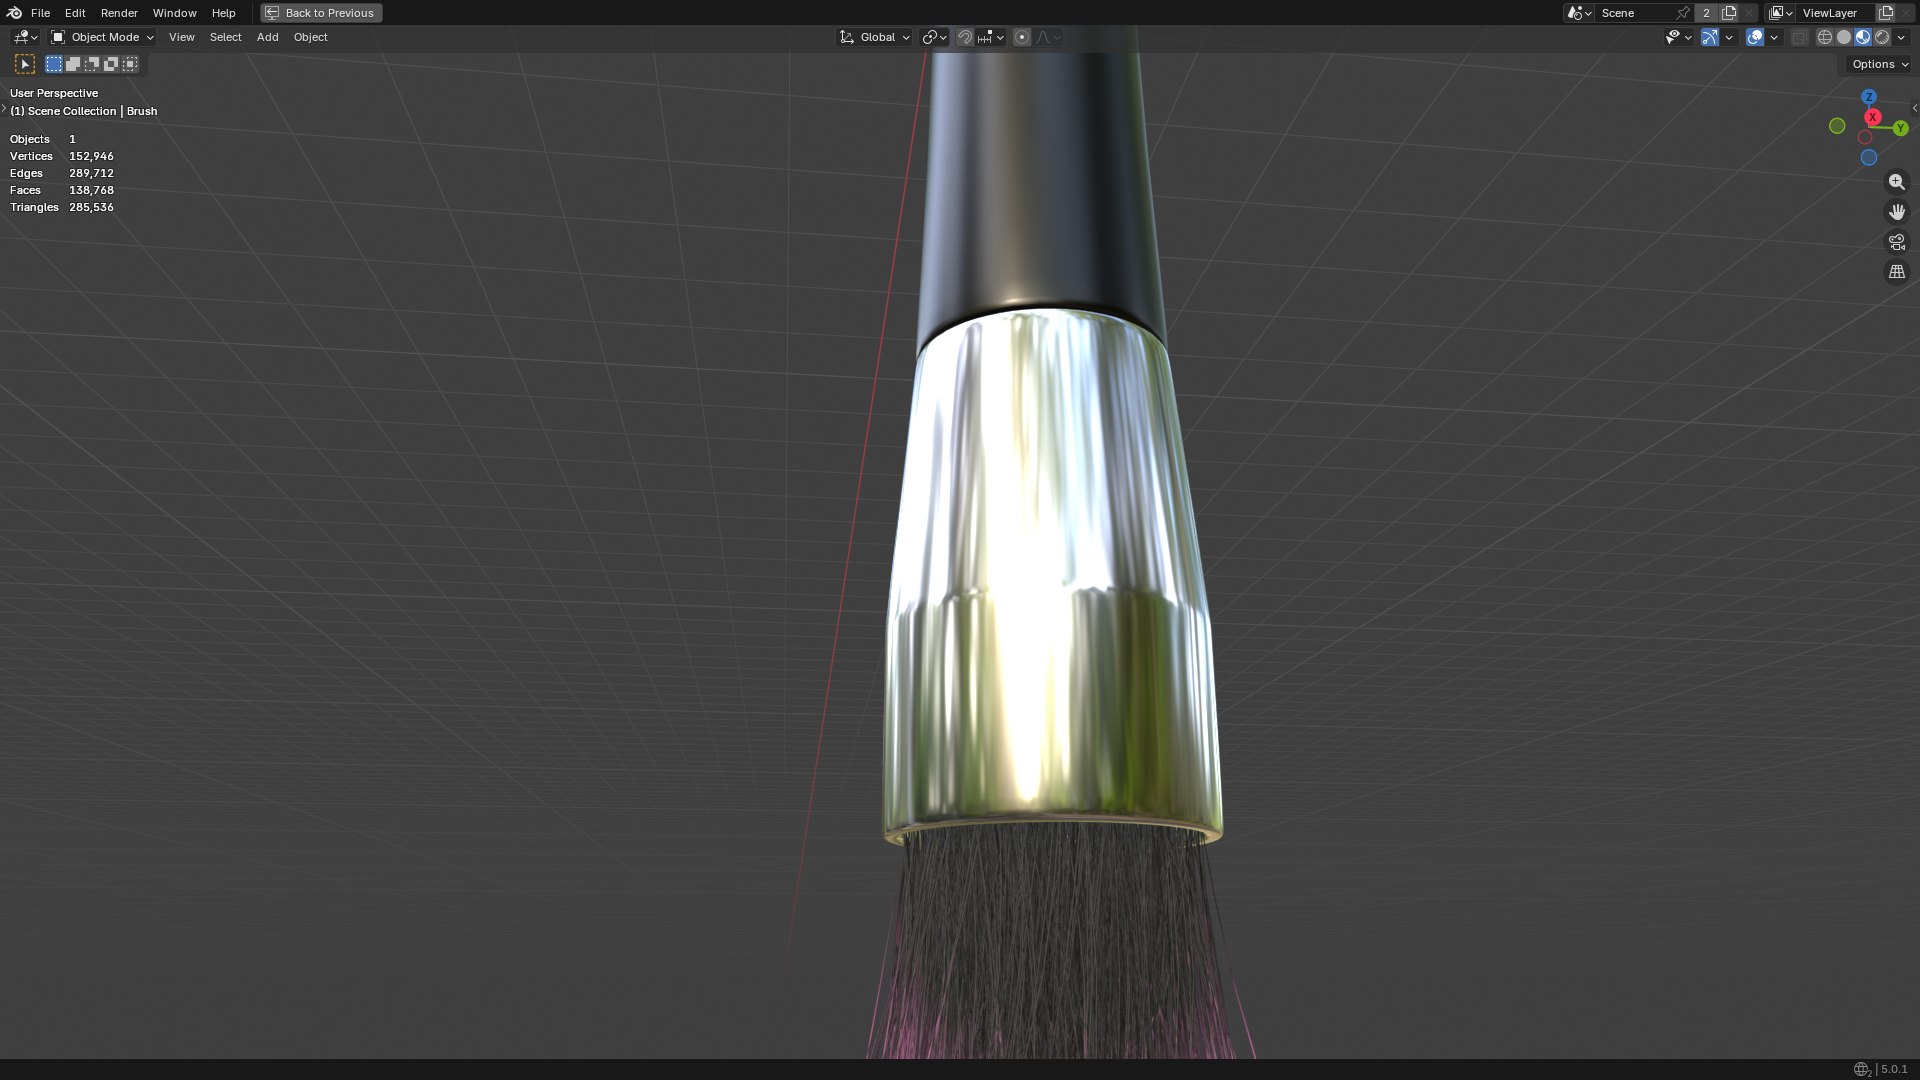Choose Subtract from selection mode
1920x1080 pixels.
(92, 64)
